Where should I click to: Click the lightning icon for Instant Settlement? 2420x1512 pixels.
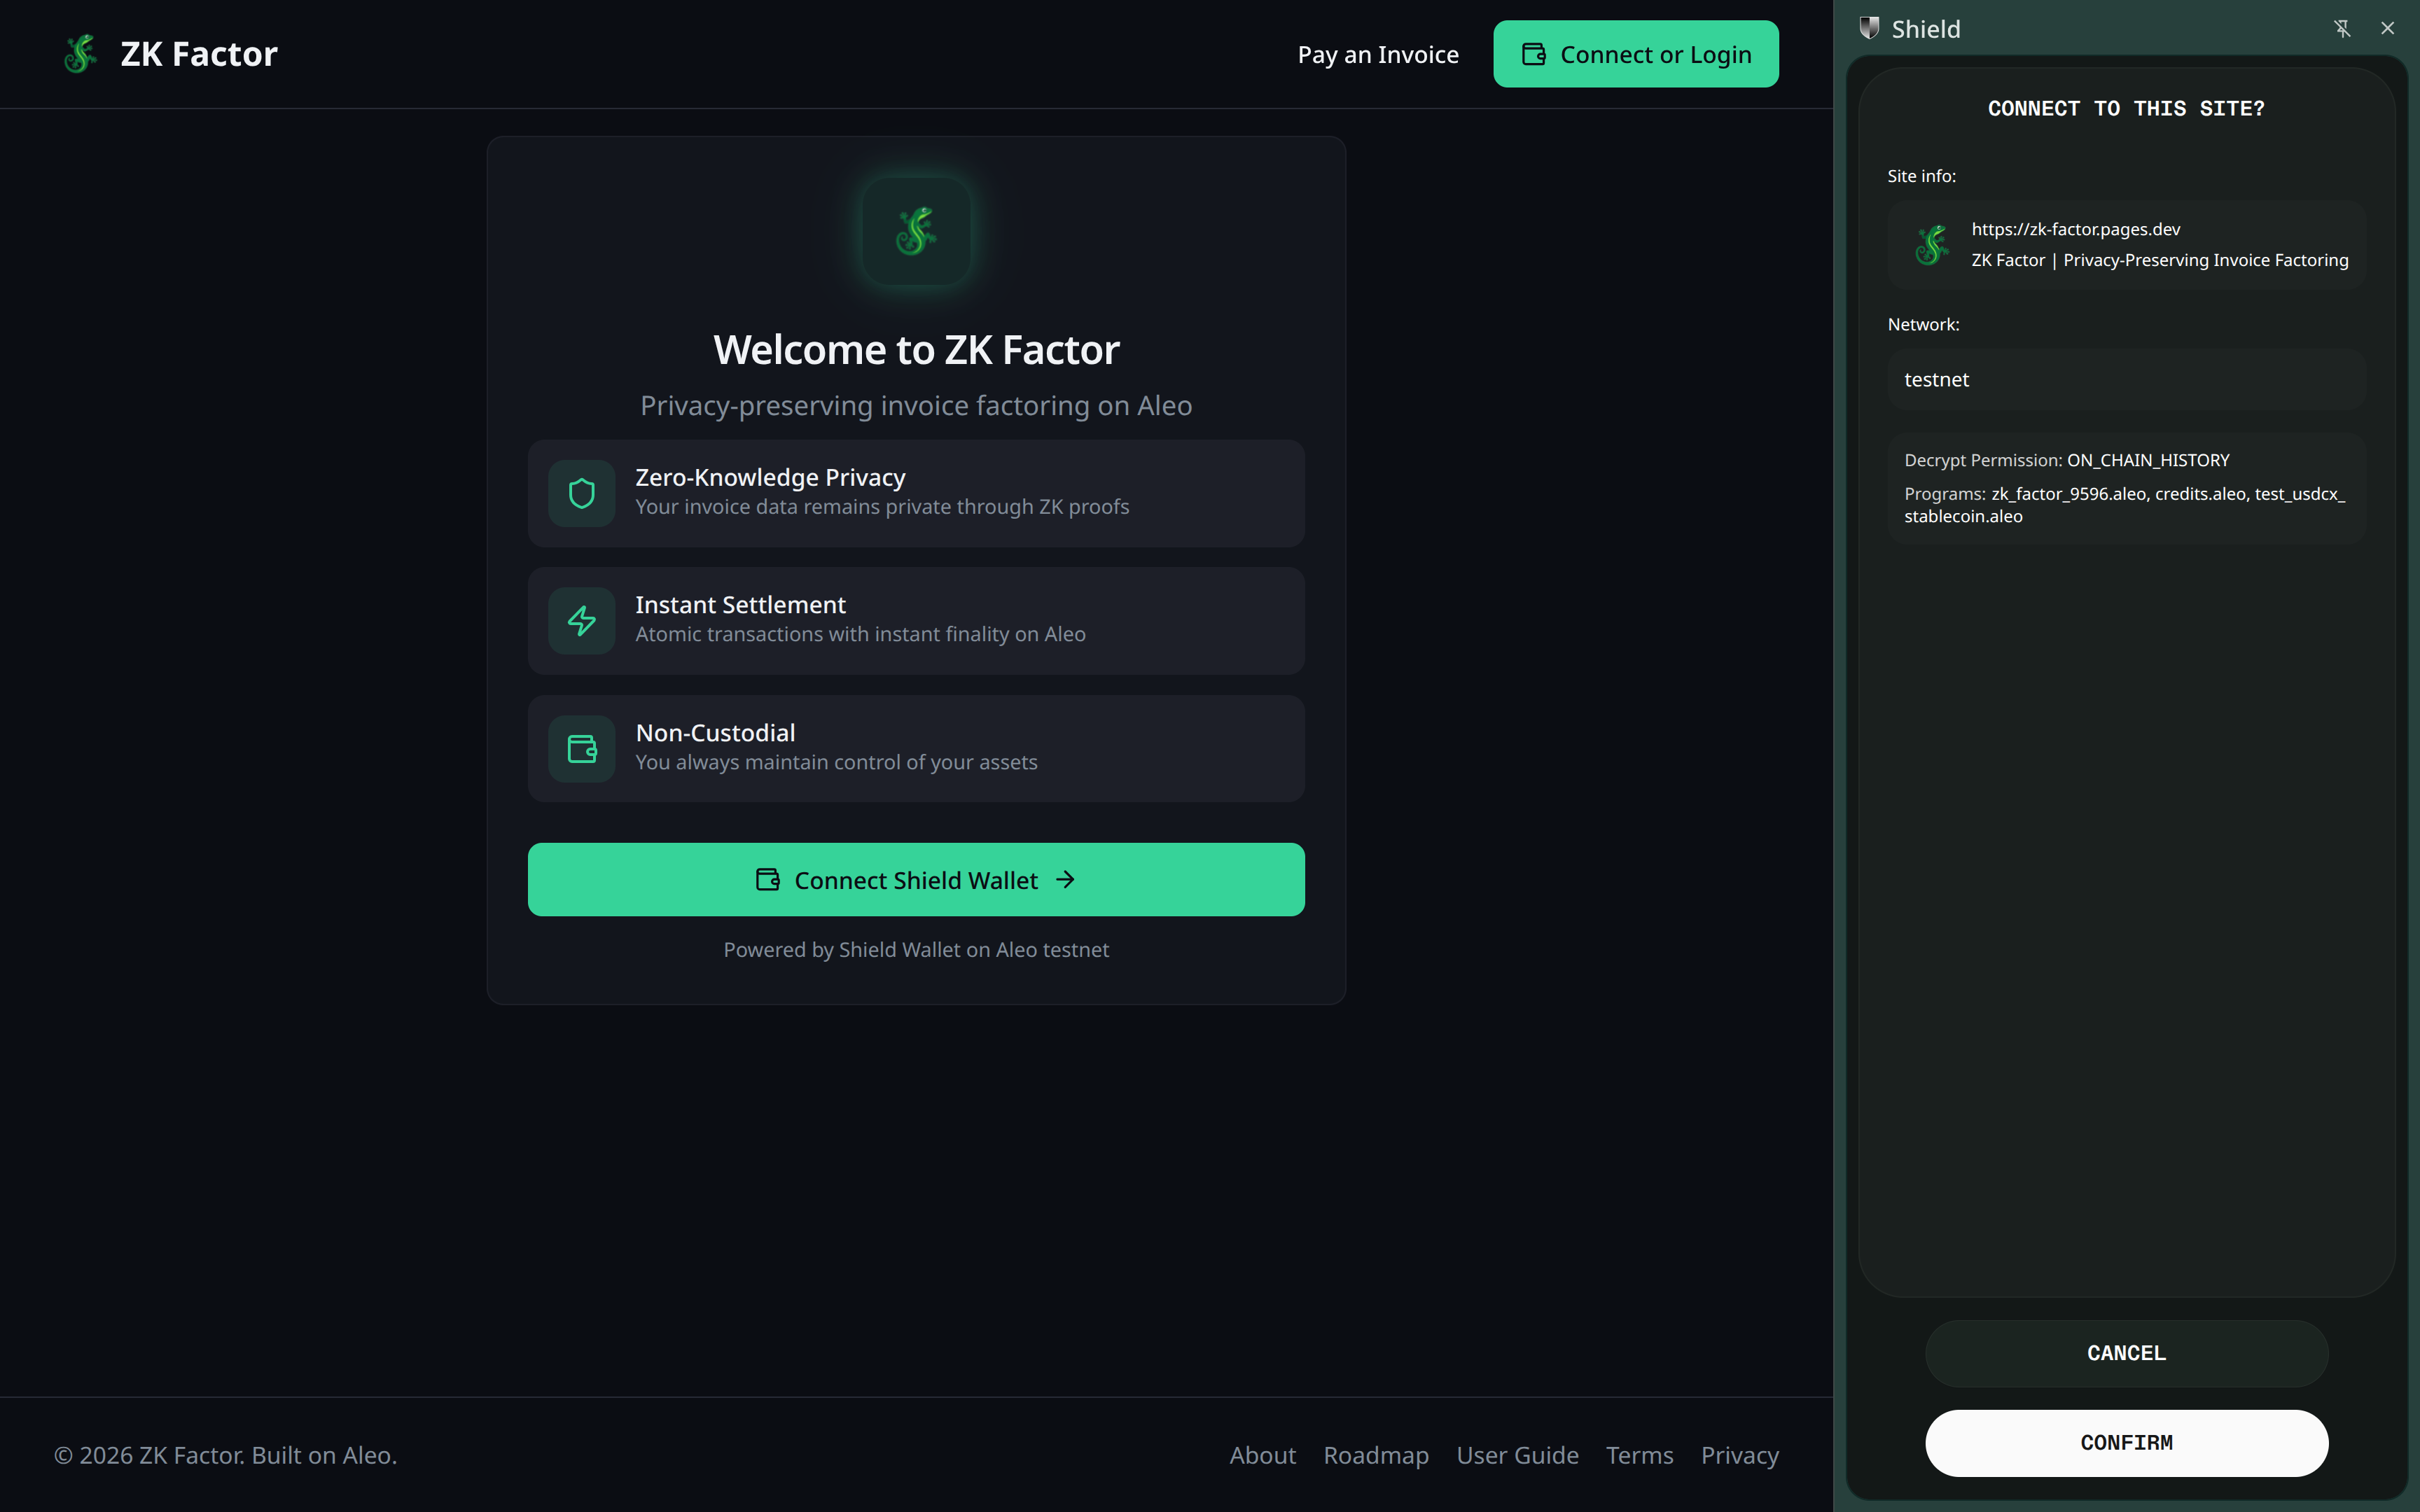pyautogui.click(x=581, y=620)
